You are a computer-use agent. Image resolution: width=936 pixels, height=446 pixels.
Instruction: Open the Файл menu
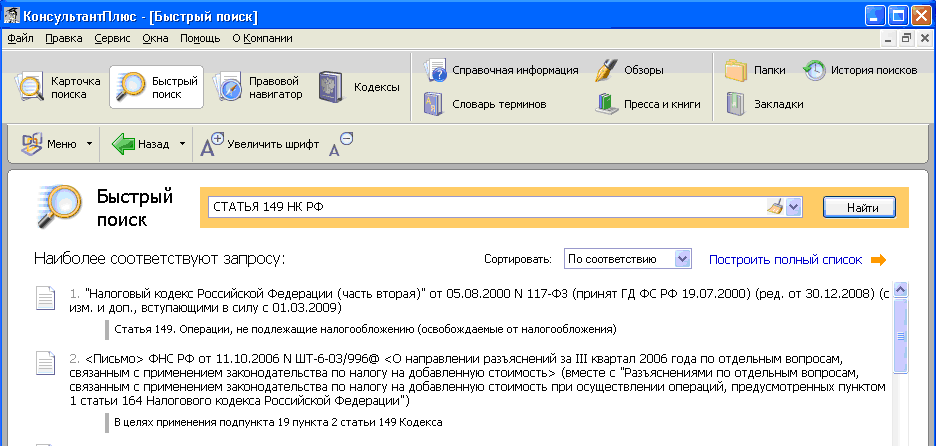click(20, 39)
